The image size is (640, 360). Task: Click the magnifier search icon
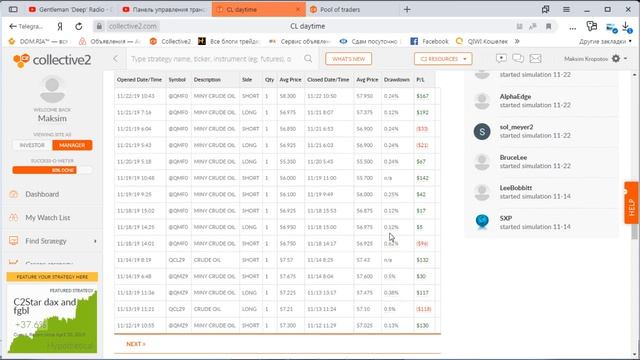click(308, 59)
